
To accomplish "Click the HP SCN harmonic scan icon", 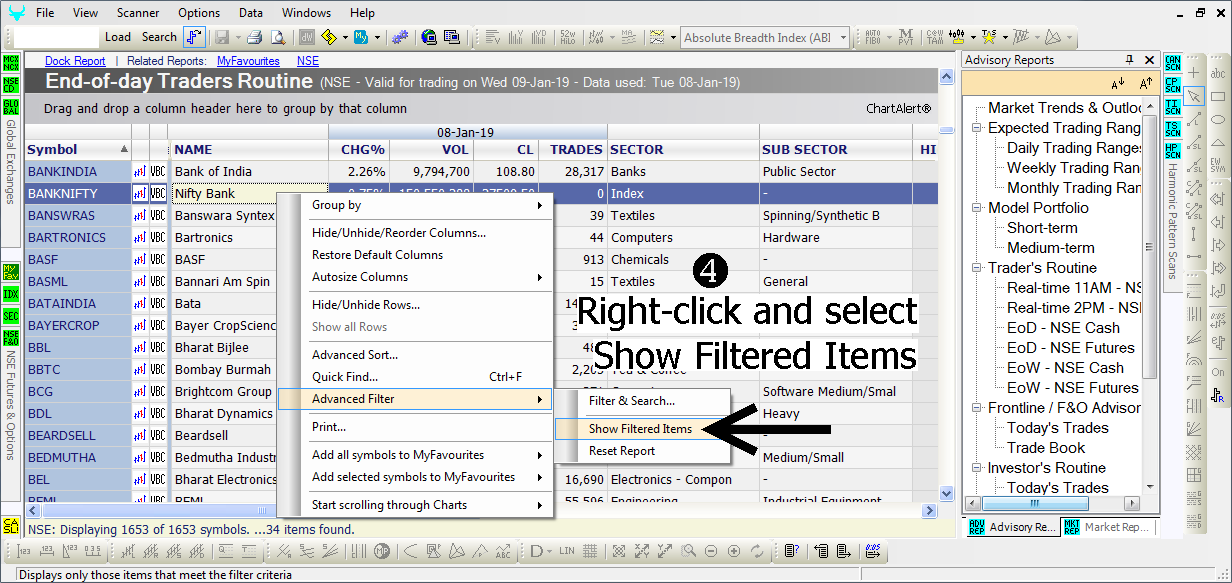I will (x=1173, y=151).
